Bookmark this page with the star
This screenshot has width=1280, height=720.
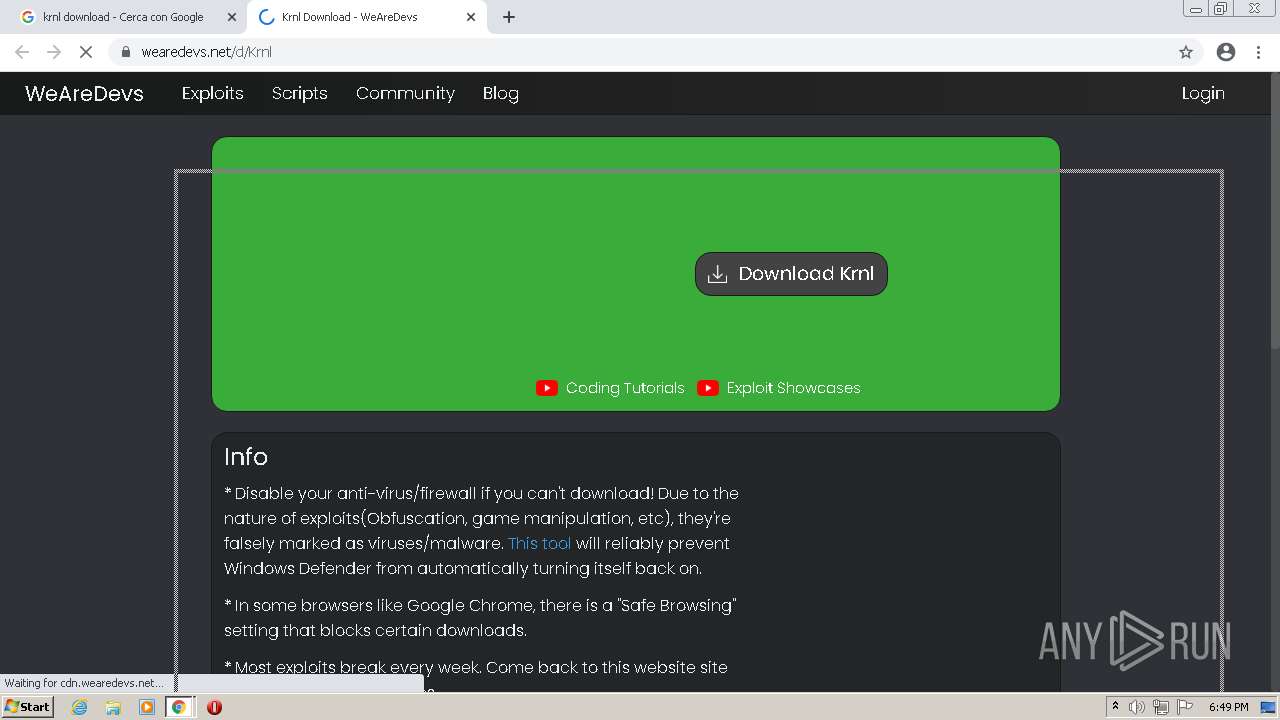[1186, 52]
